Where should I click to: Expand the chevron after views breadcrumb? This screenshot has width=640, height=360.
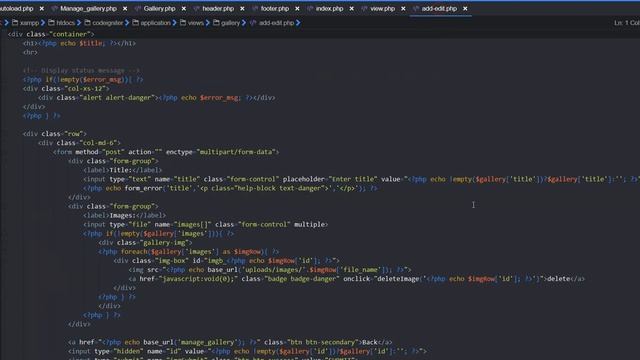pos(208,23)
